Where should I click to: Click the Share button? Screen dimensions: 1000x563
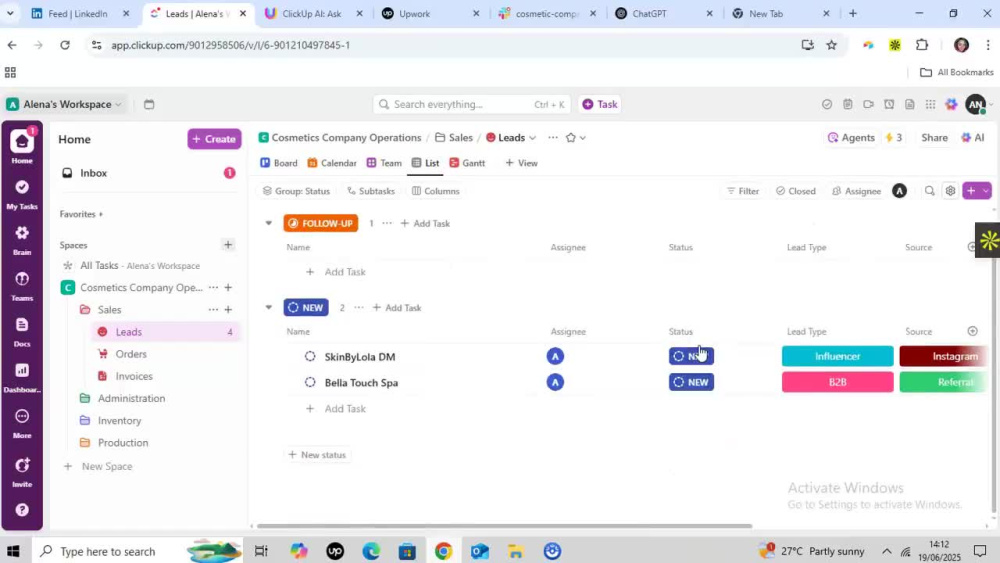pyautogui.click(x=934, y=138)
